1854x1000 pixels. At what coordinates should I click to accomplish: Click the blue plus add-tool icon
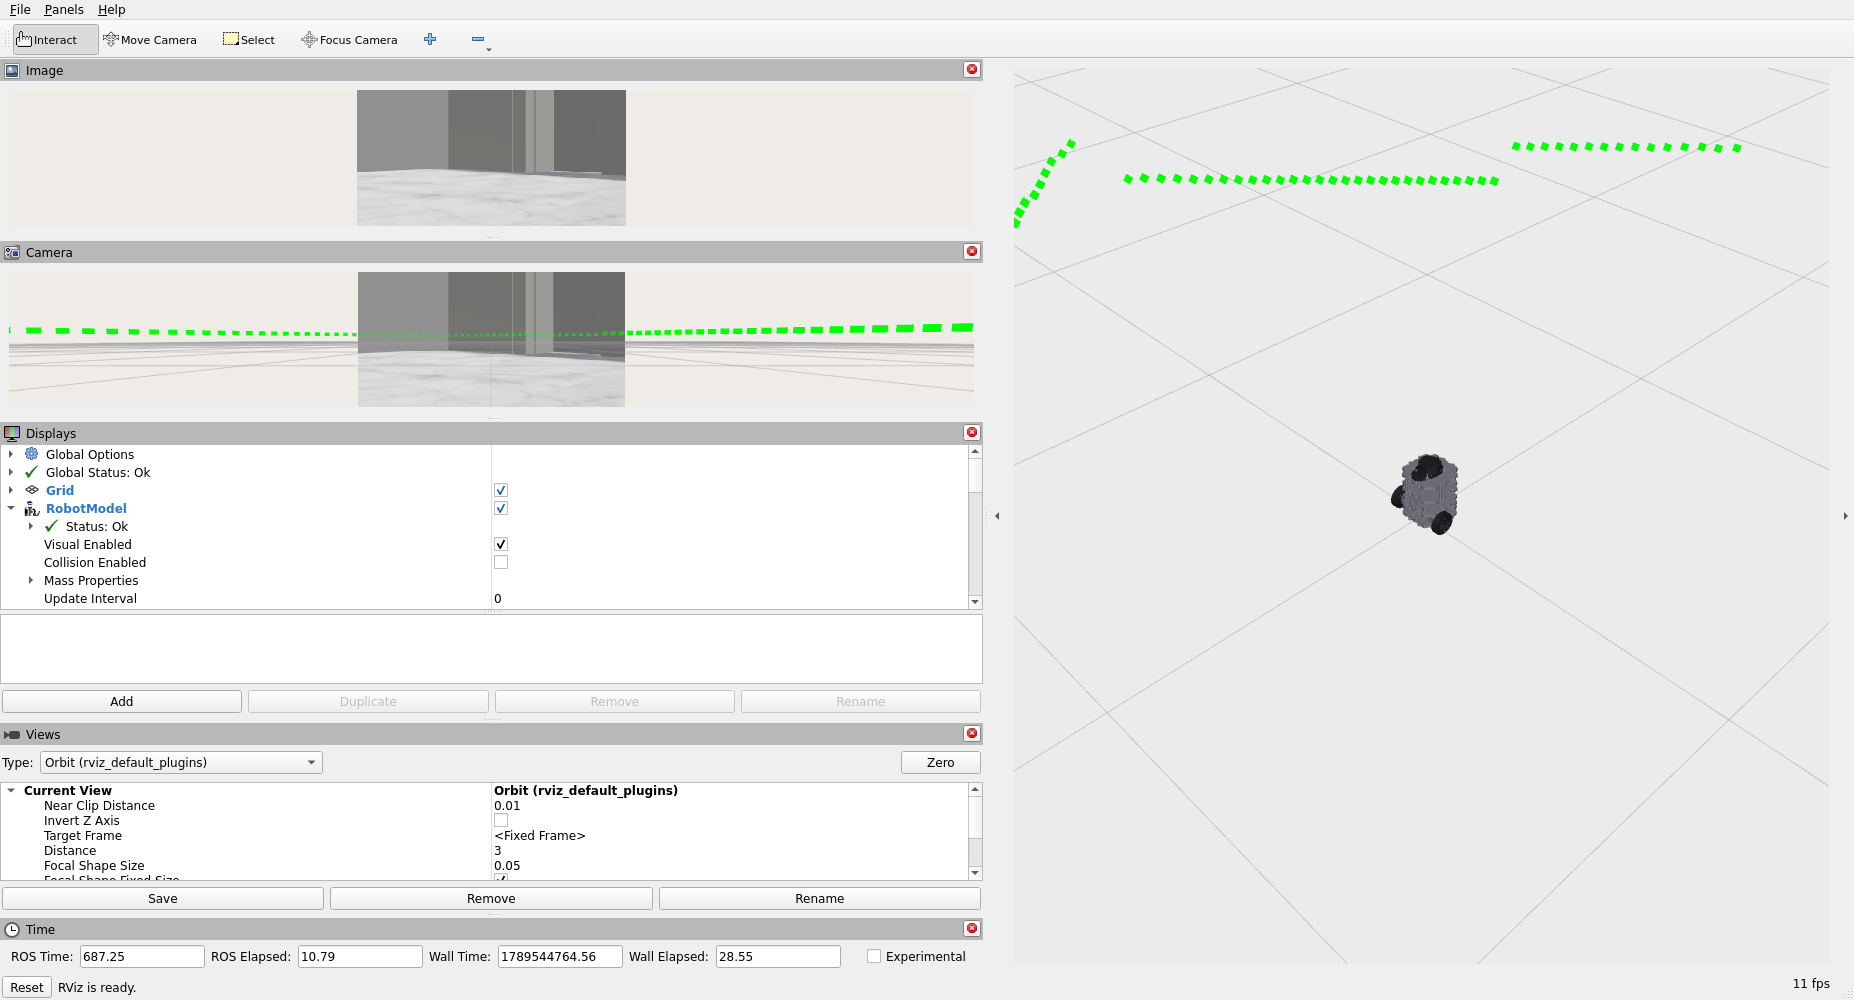coord(430,39)
